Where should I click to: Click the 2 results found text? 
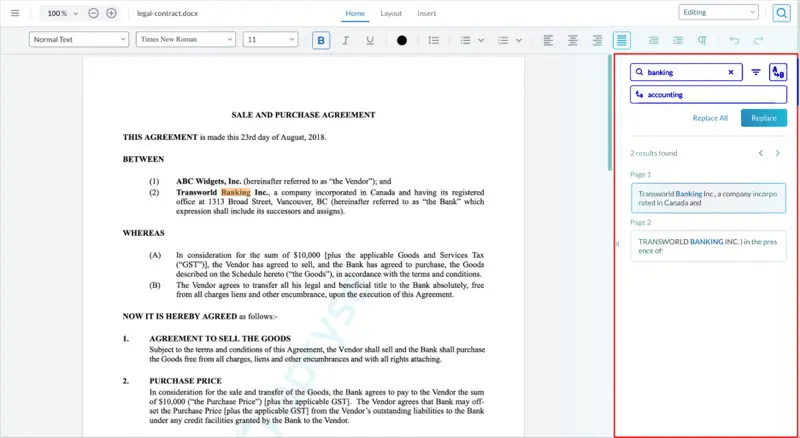(654, 153)
